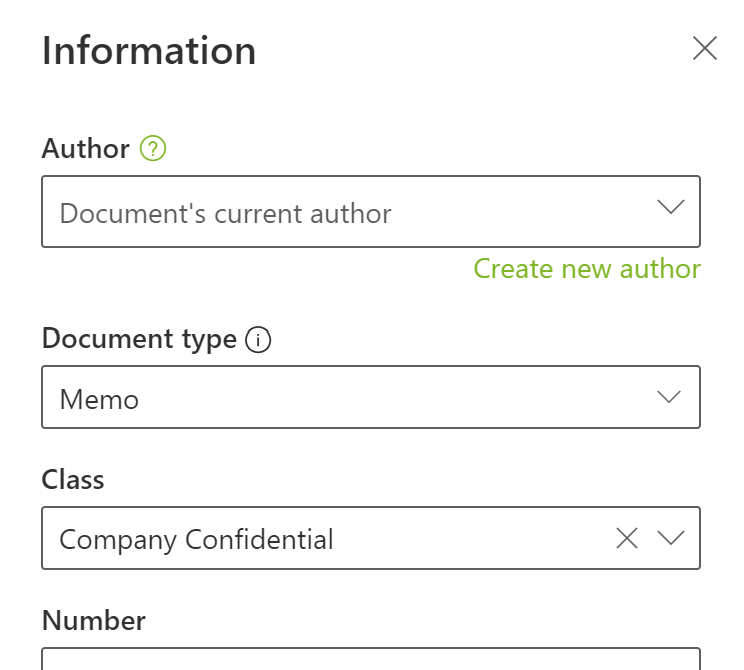Click the Author help question-mark icon
Image resolution: width=744 pixels, height=670 pixels.
[153, 149]
